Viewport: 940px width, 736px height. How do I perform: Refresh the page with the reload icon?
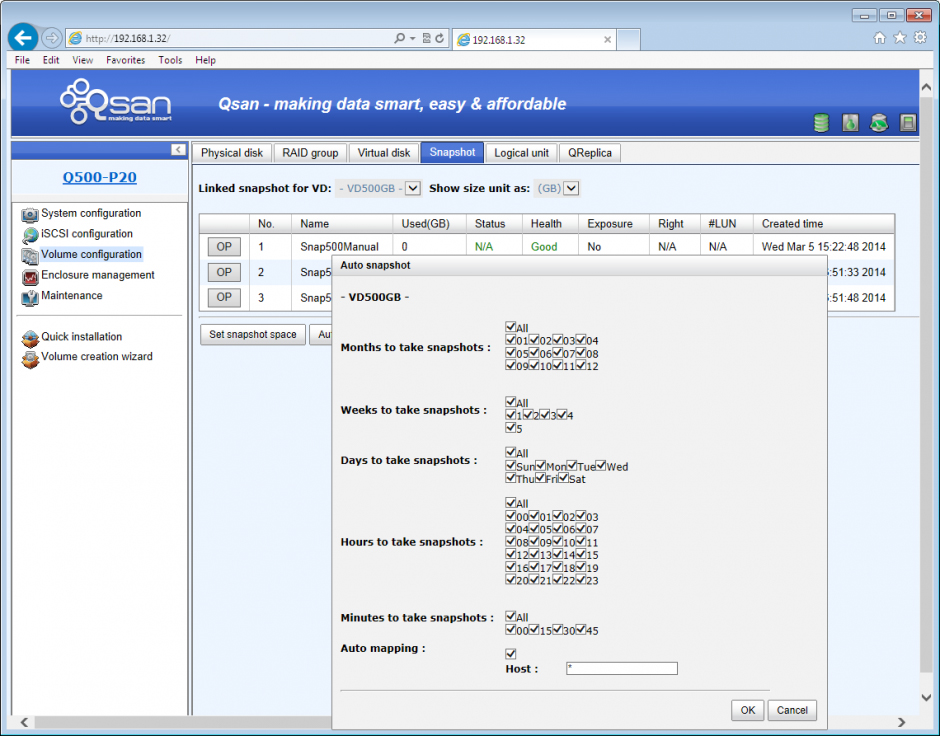point(439,38)
